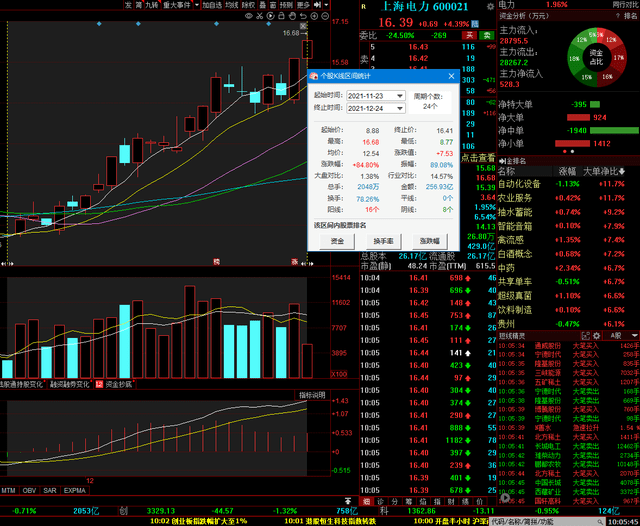Click the 资金 ranking button

coord(337,241)
